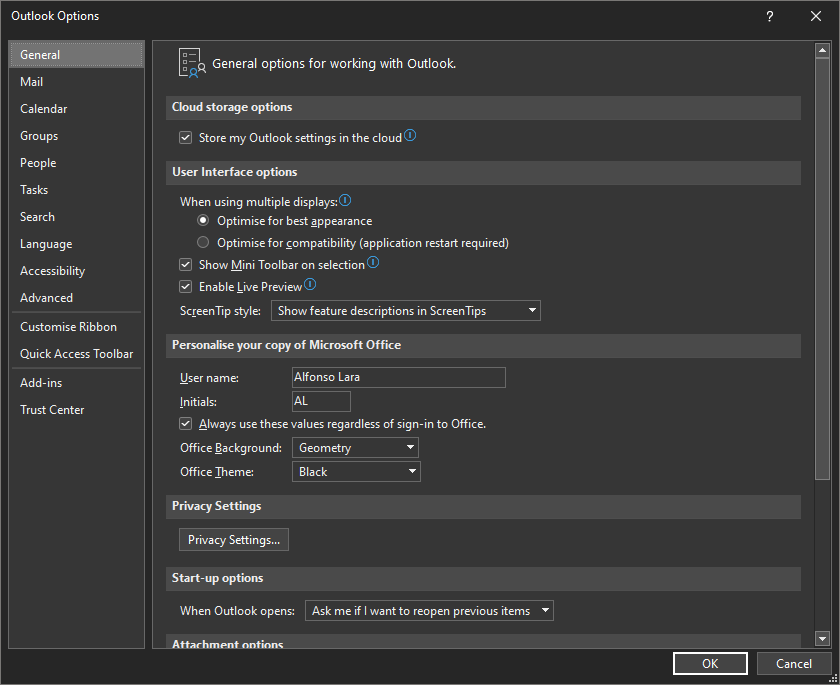Viewport: 840px width, 685px height.
Task: Click info icon next to multiple displays
Action: coord(345,200)
